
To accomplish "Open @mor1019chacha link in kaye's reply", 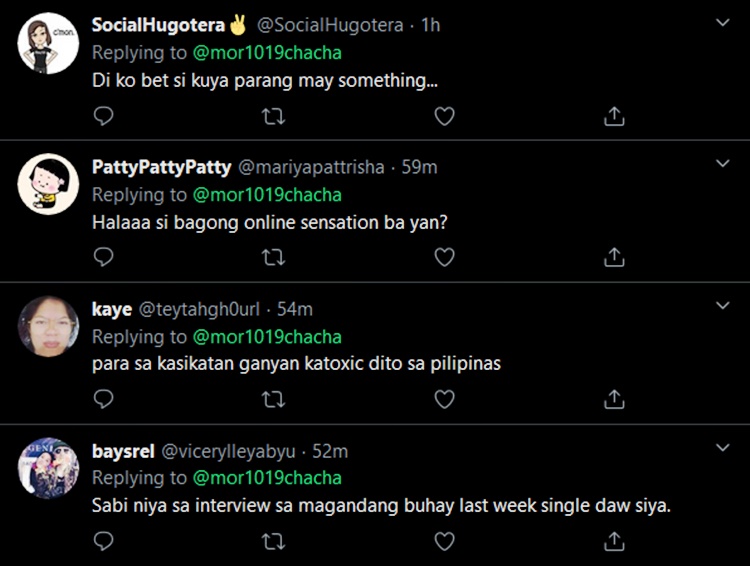I will pos(267,337).
